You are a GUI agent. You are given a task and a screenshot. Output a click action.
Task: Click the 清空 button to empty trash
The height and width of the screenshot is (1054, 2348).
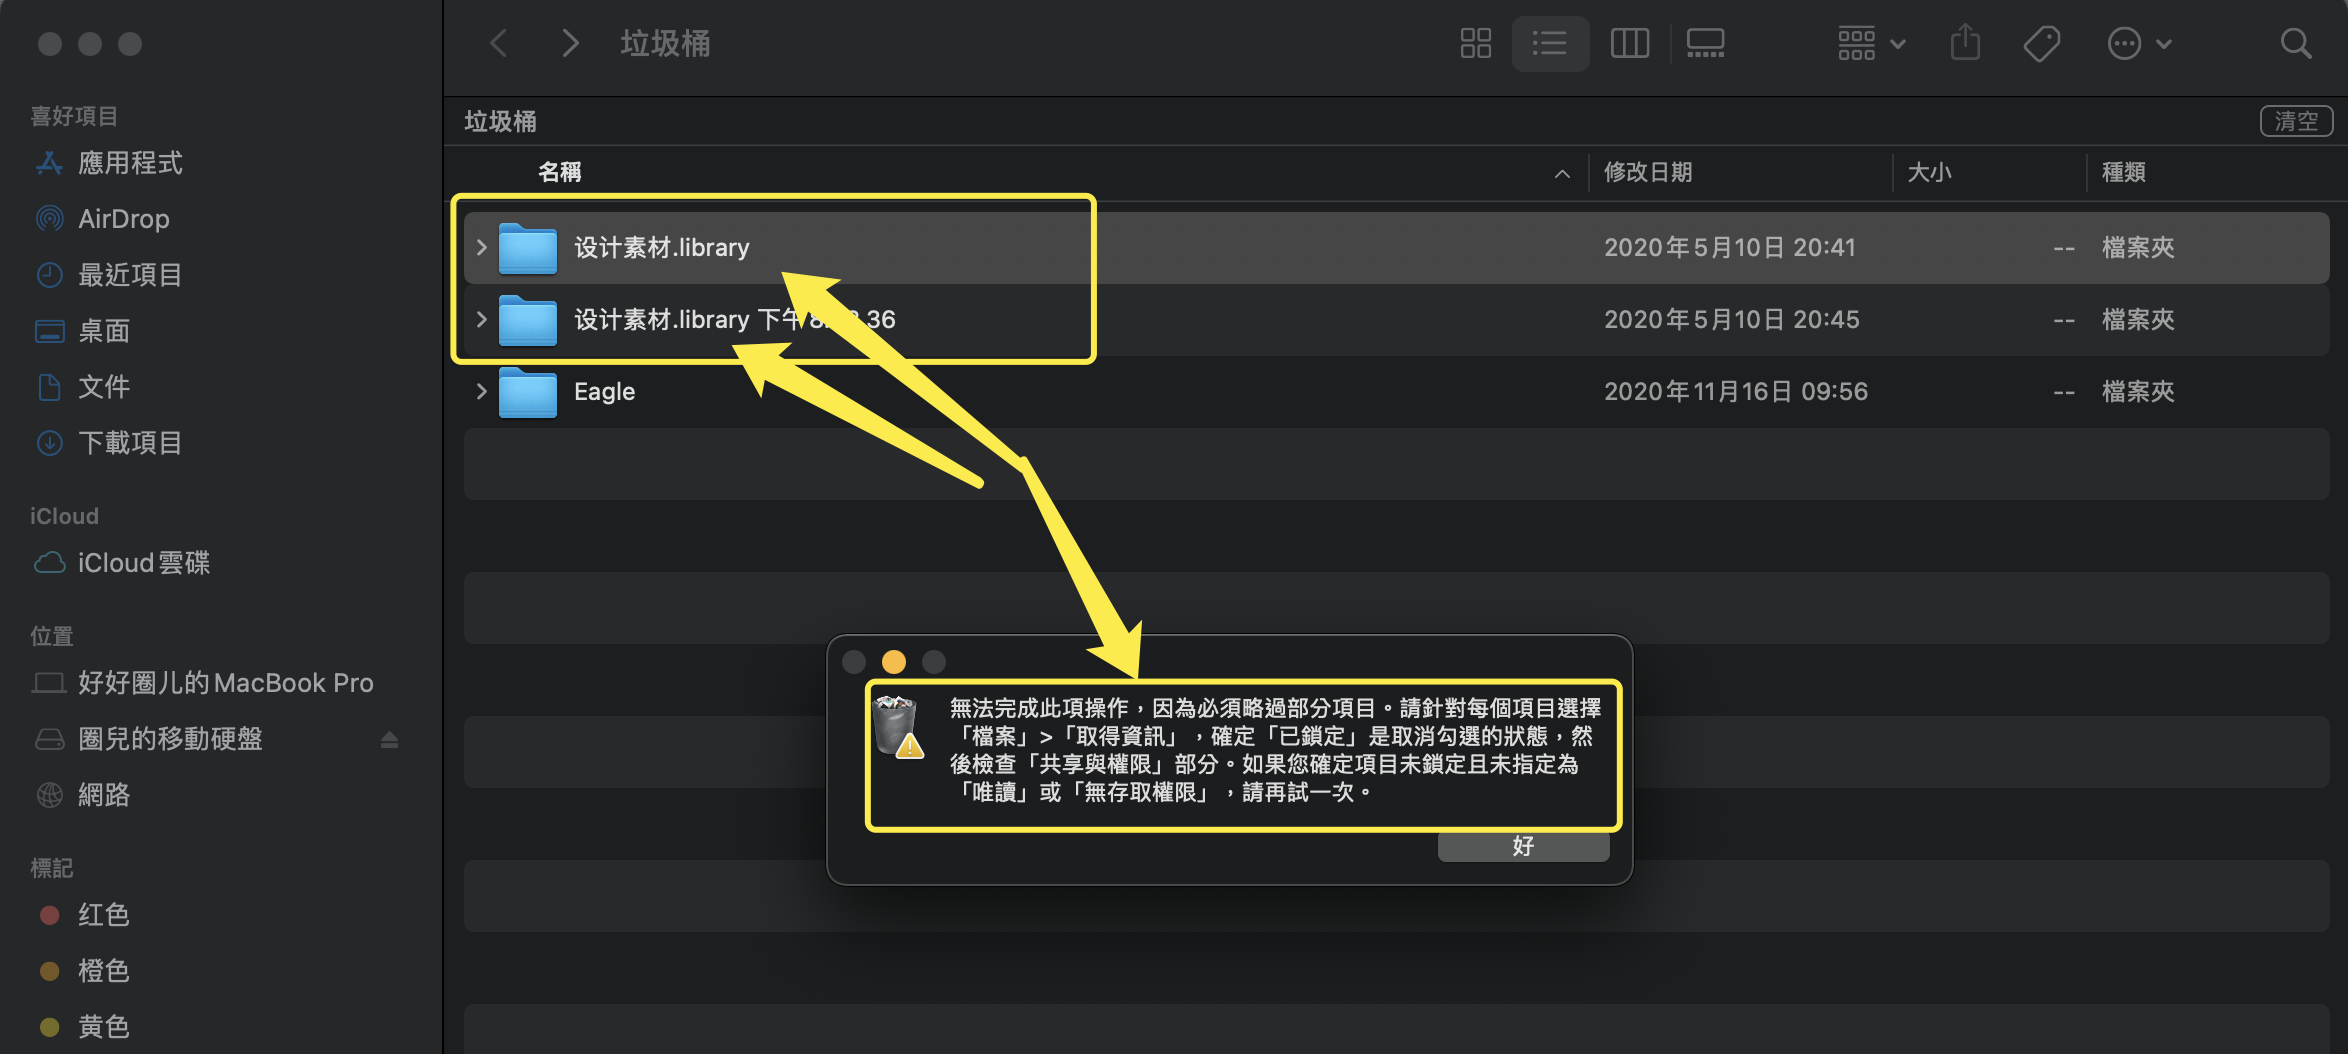tap(2296, 121)
